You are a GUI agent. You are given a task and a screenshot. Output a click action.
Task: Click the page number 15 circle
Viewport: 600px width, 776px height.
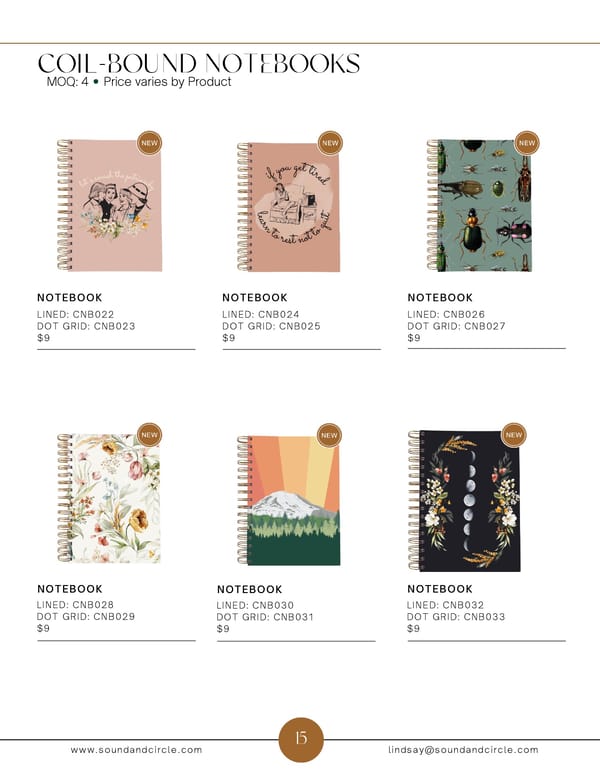pyautogui.click(x=301, y=739)
